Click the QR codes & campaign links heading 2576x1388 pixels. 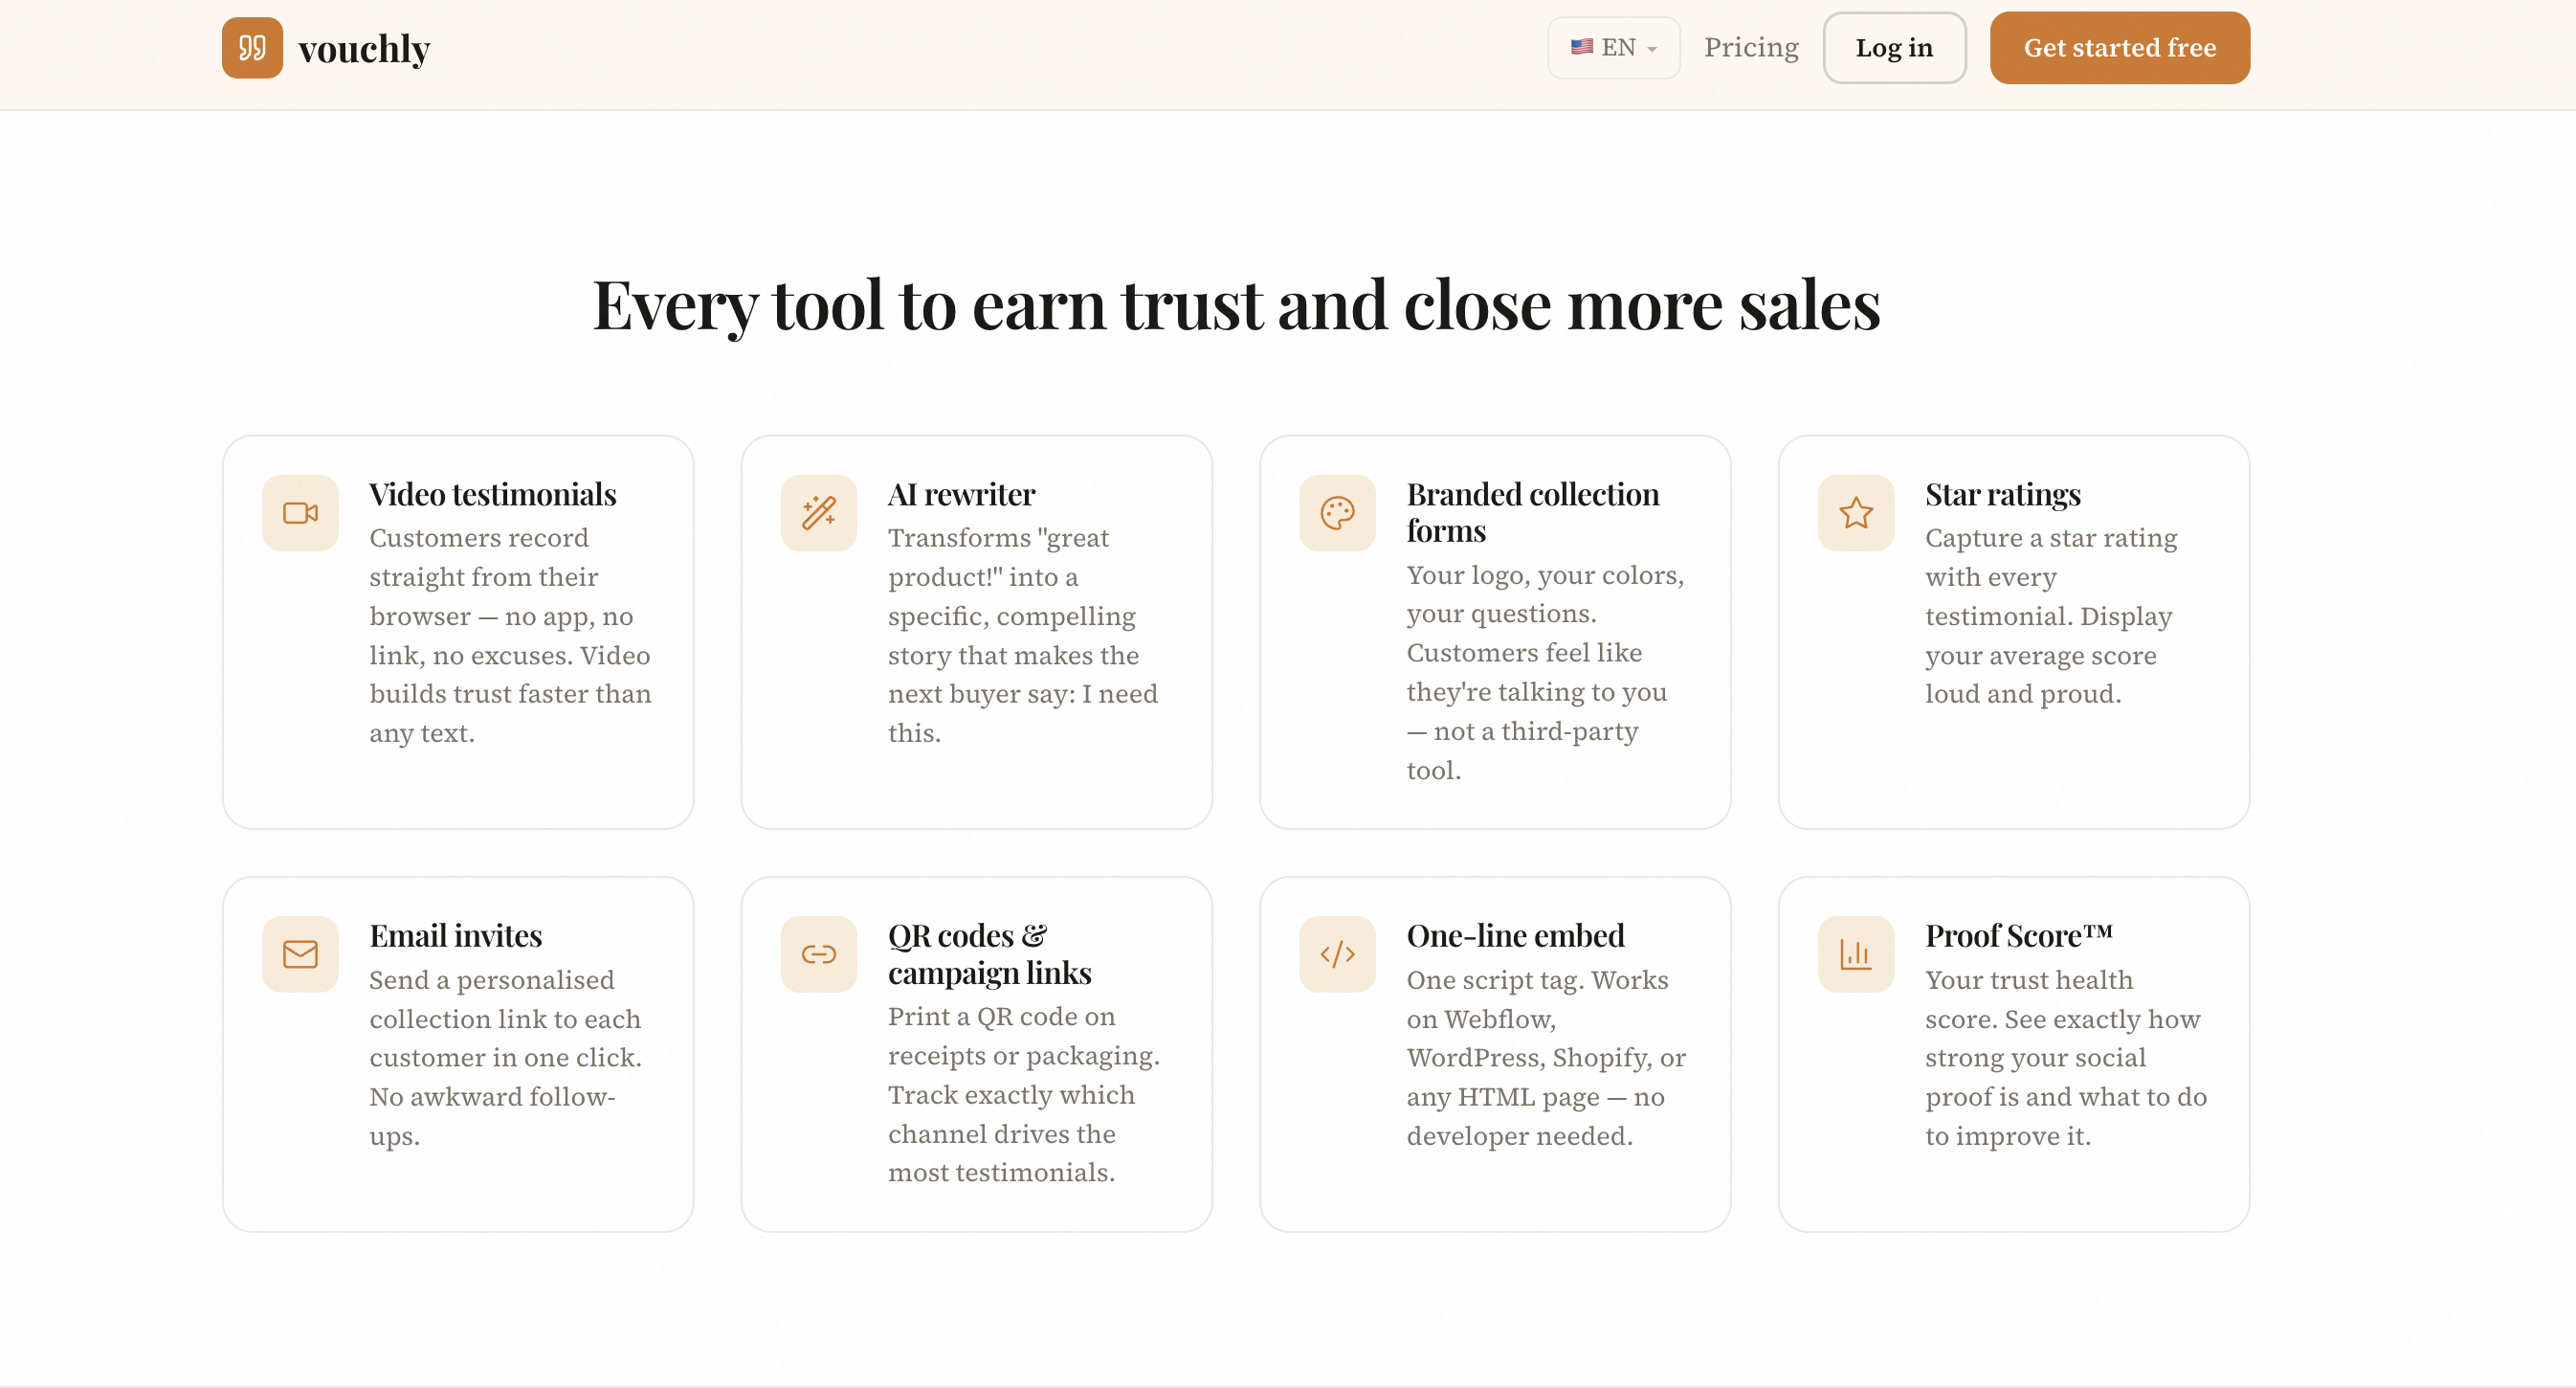point(988,954)
